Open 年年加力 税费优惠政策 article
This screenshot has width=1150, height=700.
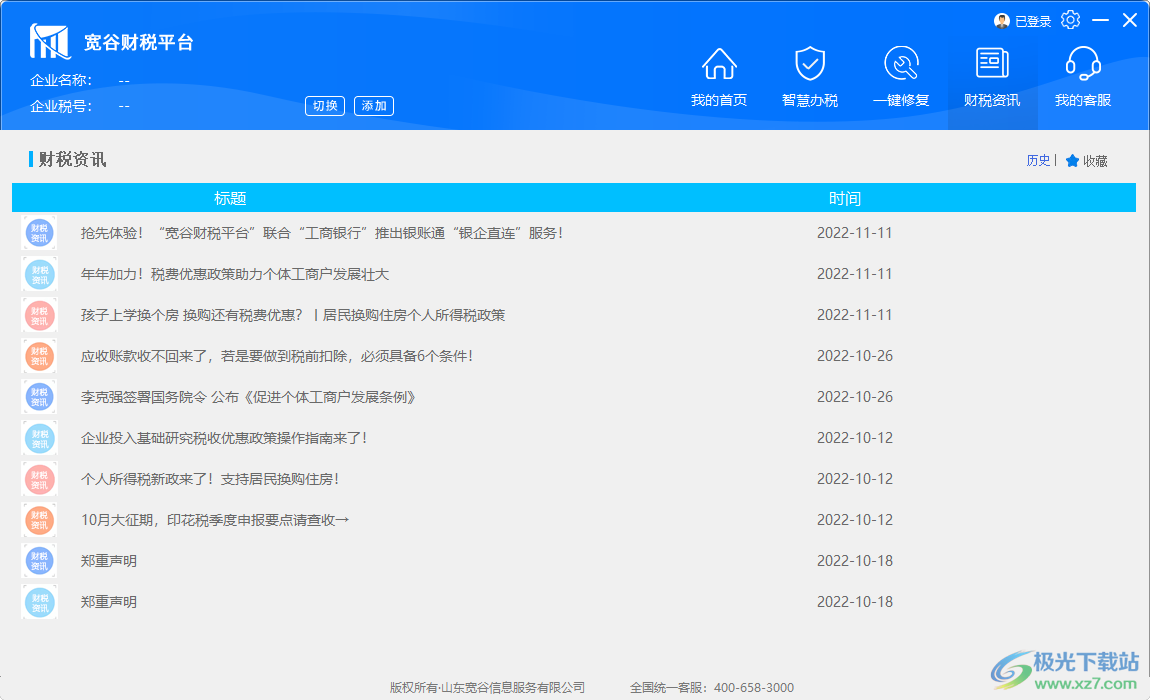(235, 274)
